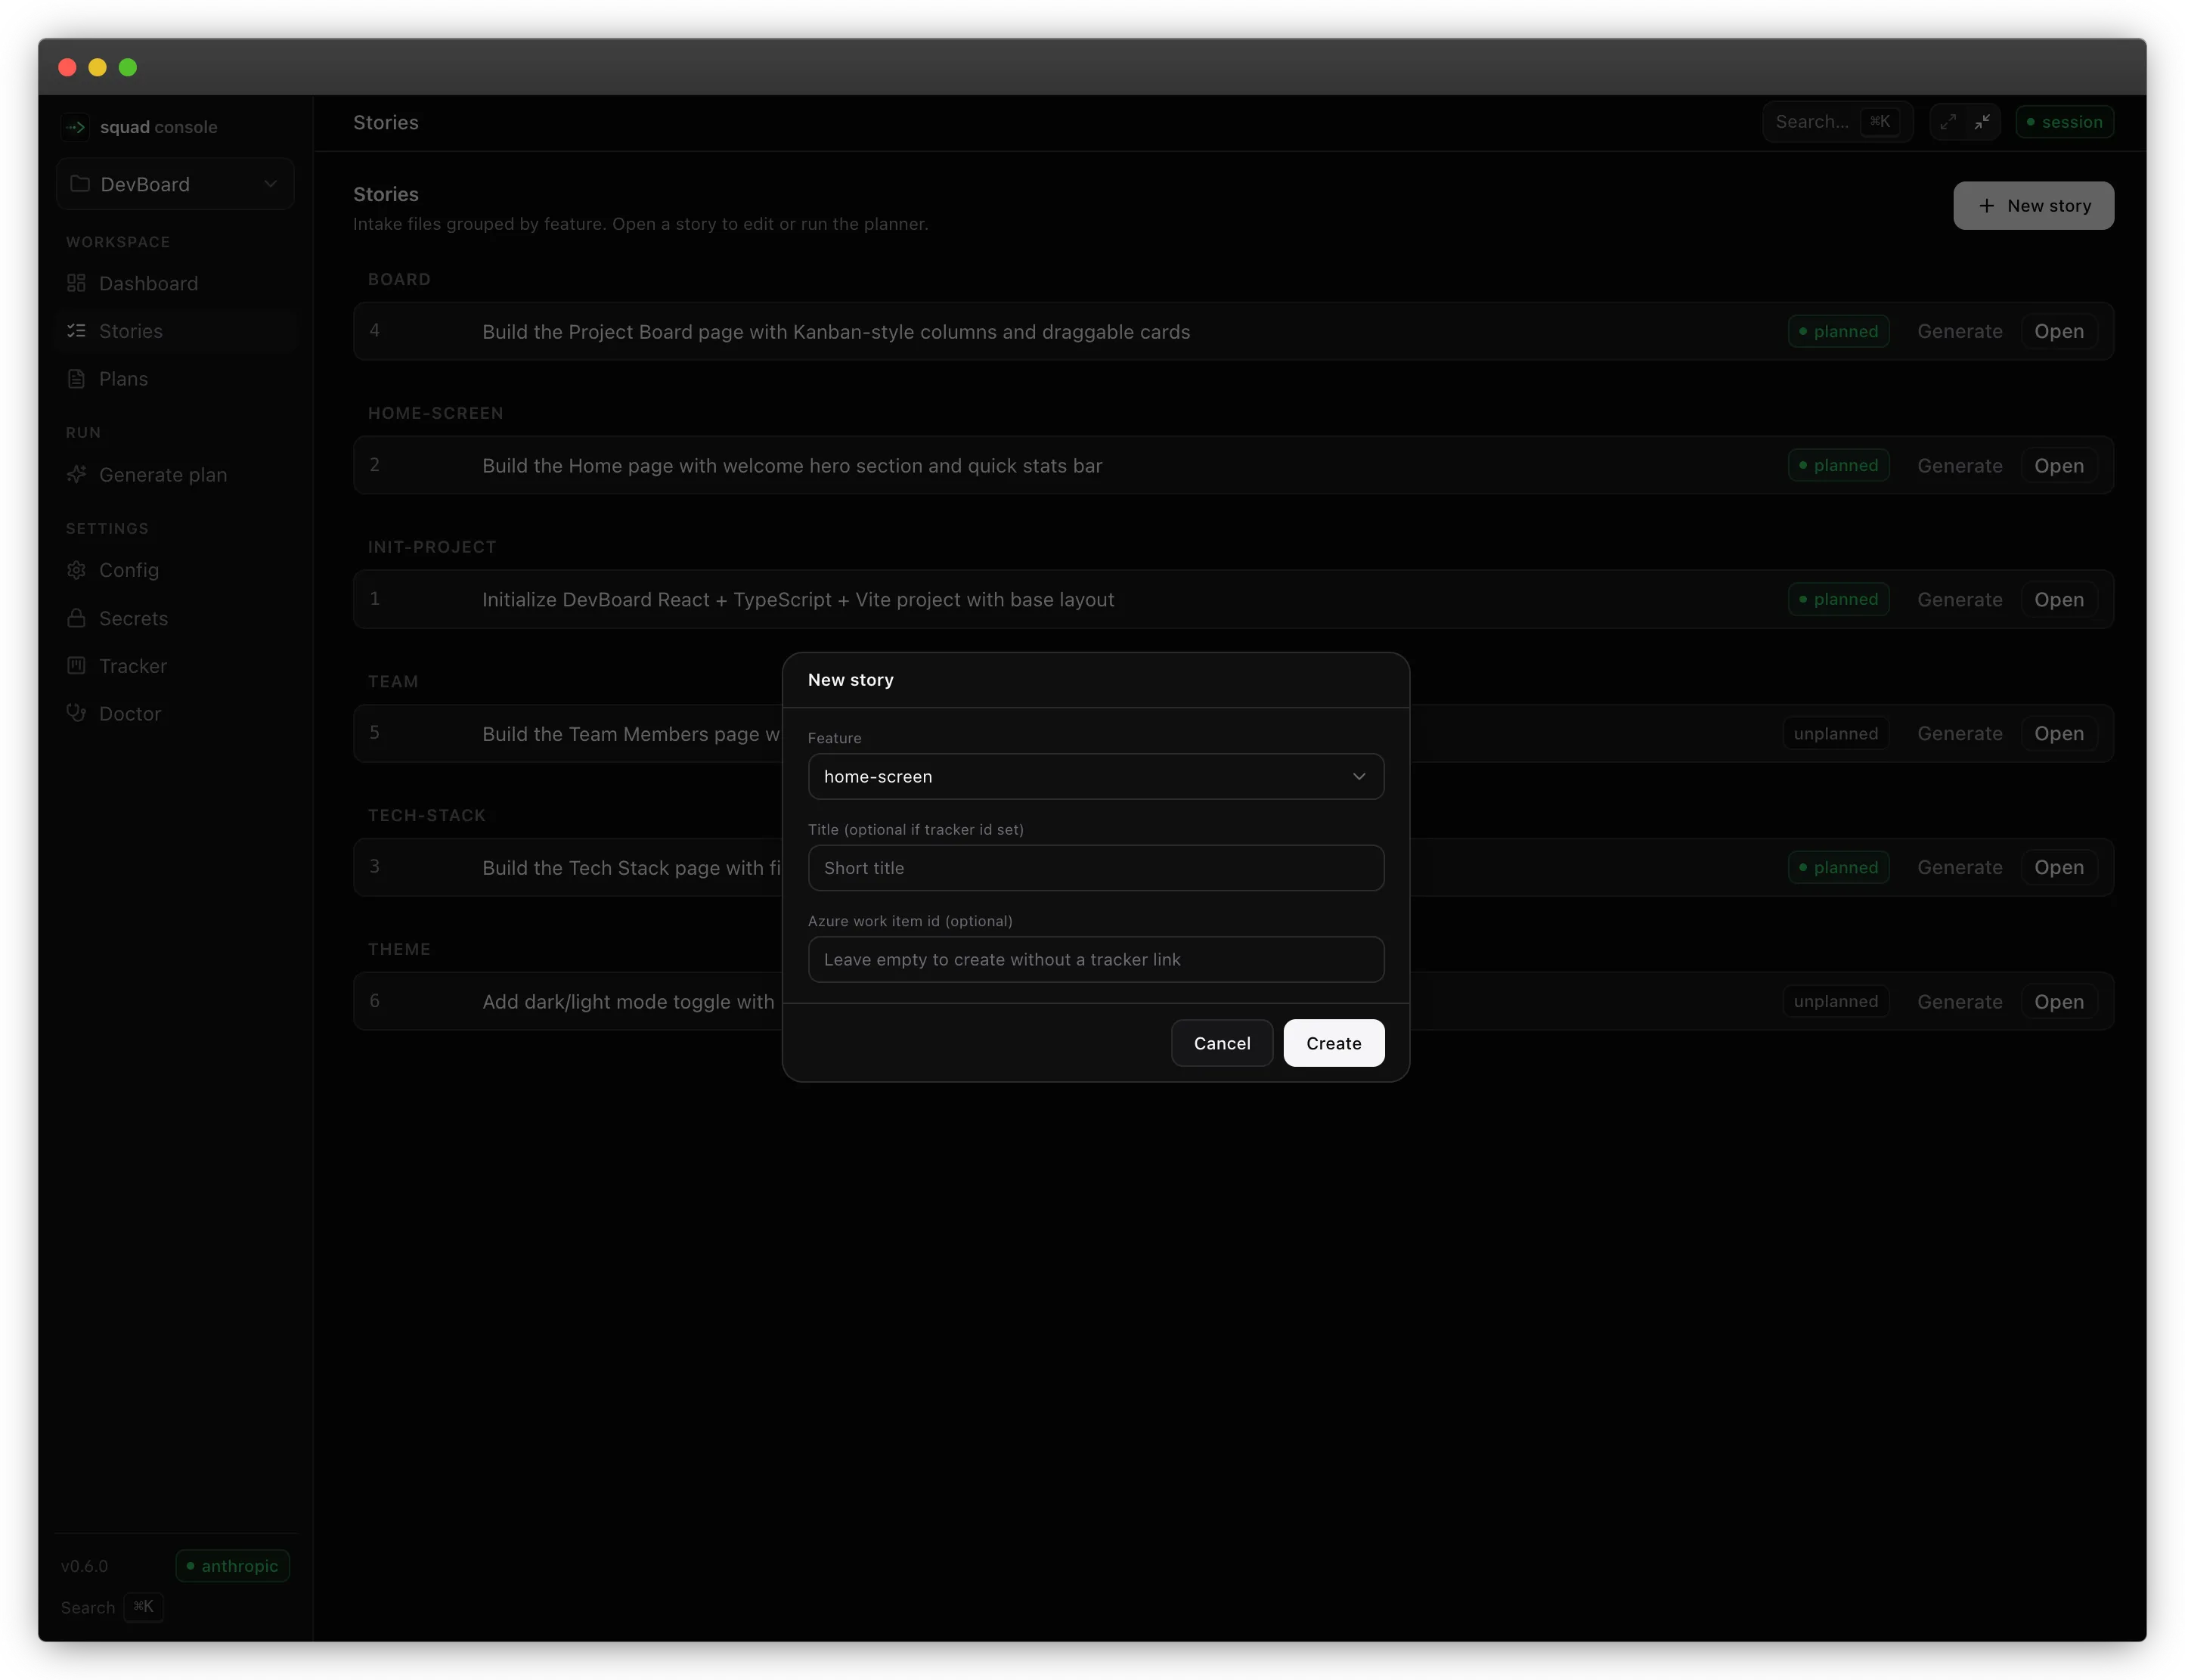
Task: Select Generate plan in Run section
Action: [x=175, y=475]
